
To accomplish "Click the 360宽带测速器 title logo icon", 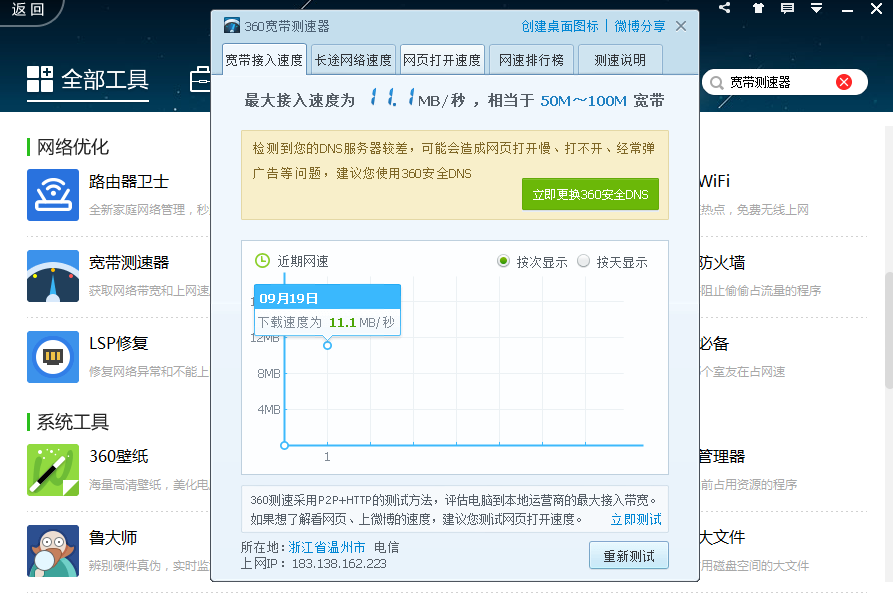I will (x=232, y=26).
